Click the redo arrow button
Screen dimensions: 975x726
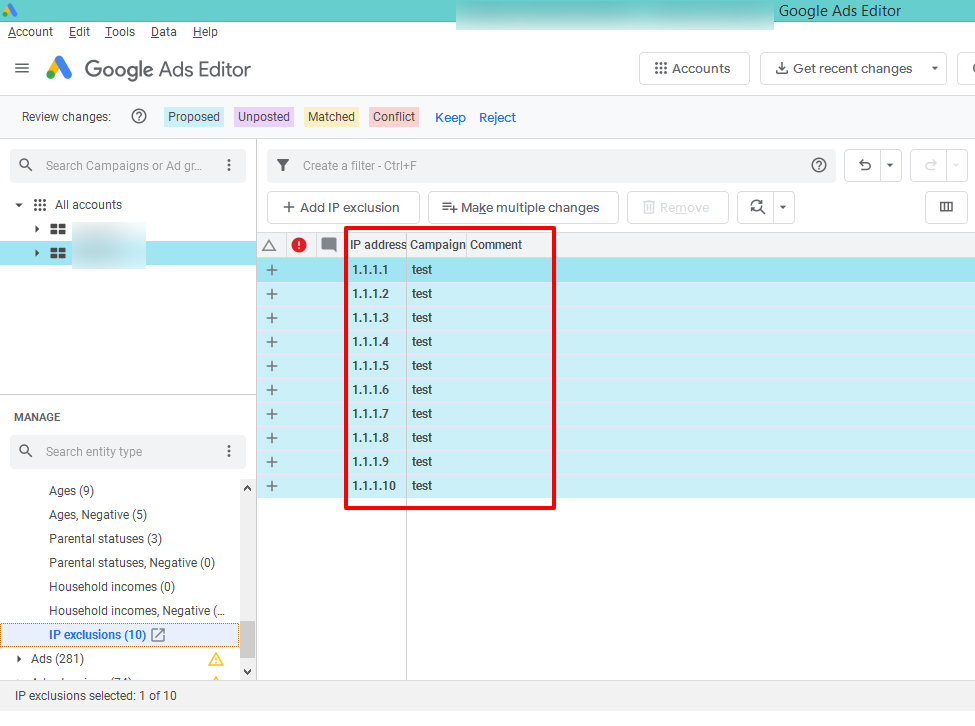(930, 165)
